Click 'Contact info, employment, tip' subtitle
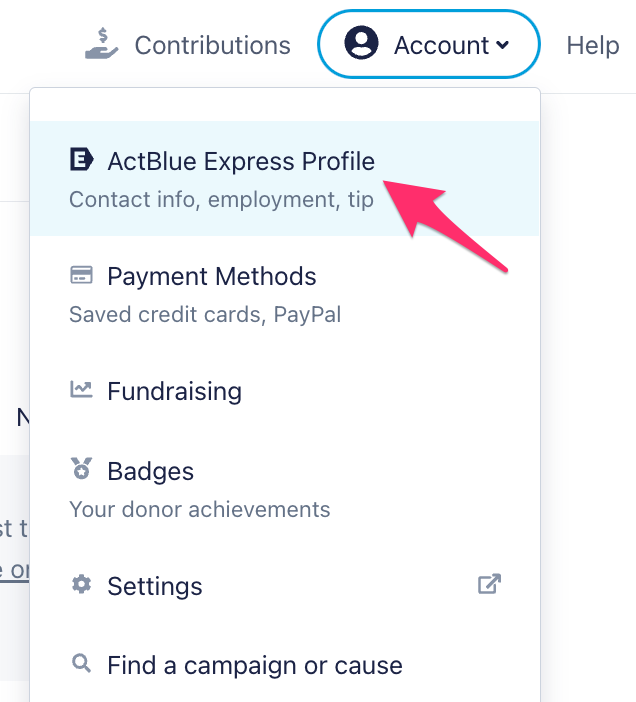This screenshot has width=636, height=702. coord(221,199)
